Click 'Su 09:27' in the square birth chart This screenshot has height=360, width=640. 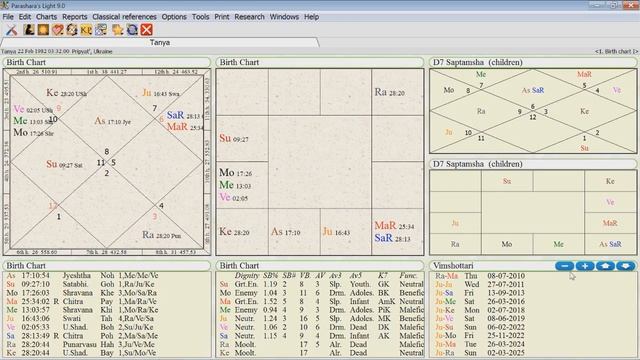click(x=234, y=138)
